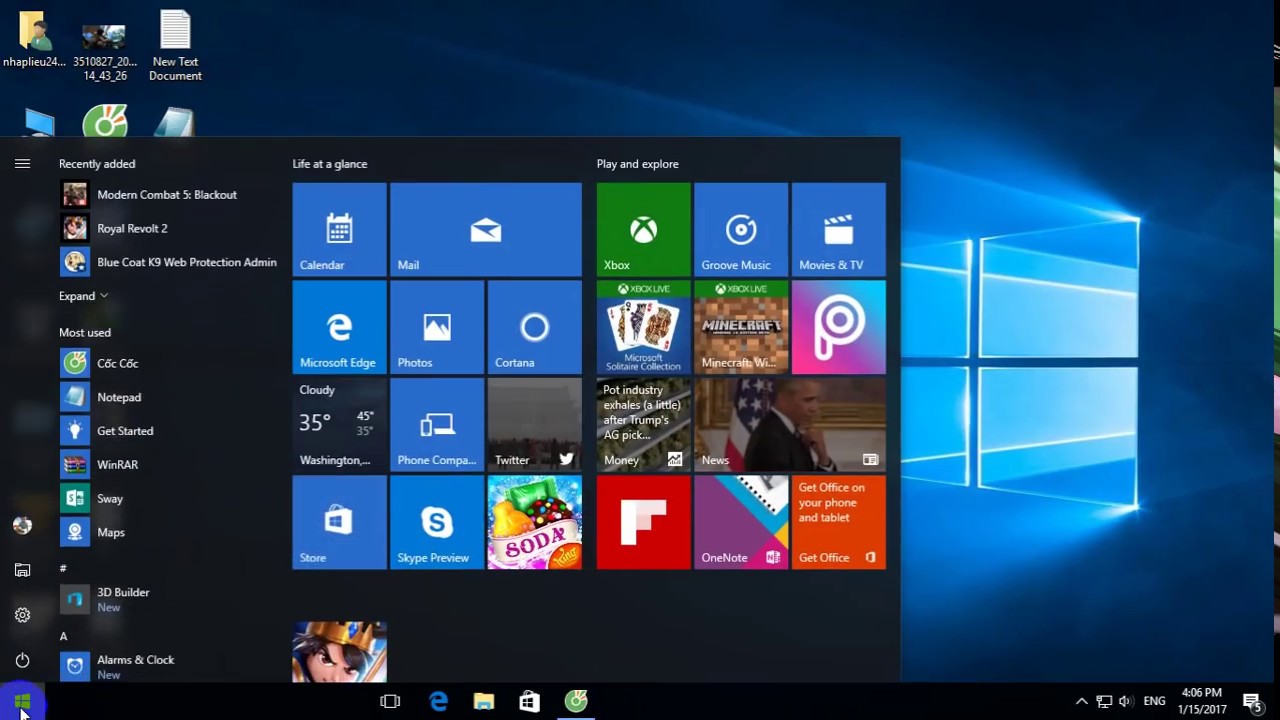This screenshot has height=720, width=1280.
Task: Open Alarms & Clock app
Action: click(x=168, y=666)
